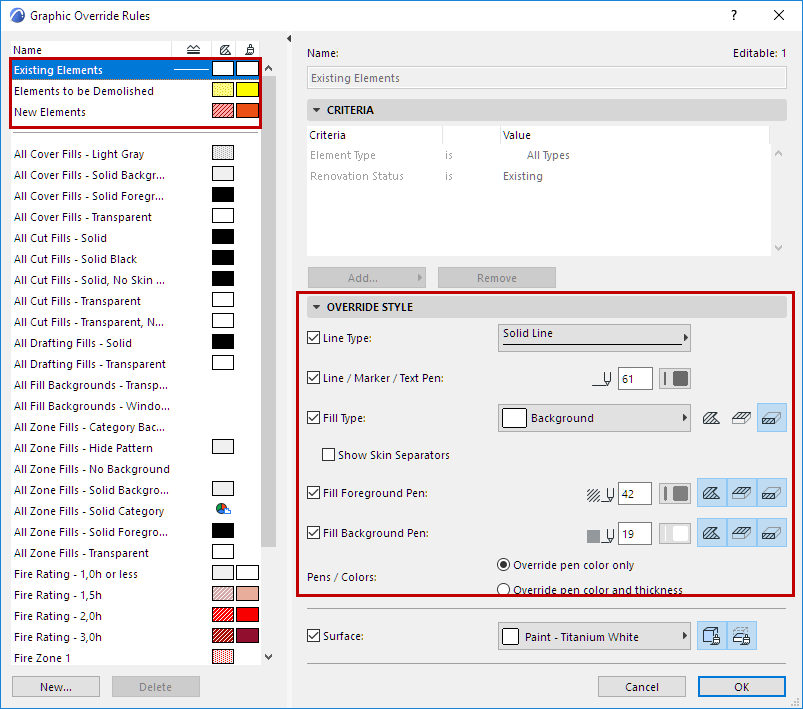803x709 pixels.
Task: Cancel the dialog
Action: pyautogui.click(x=642, y=686)
